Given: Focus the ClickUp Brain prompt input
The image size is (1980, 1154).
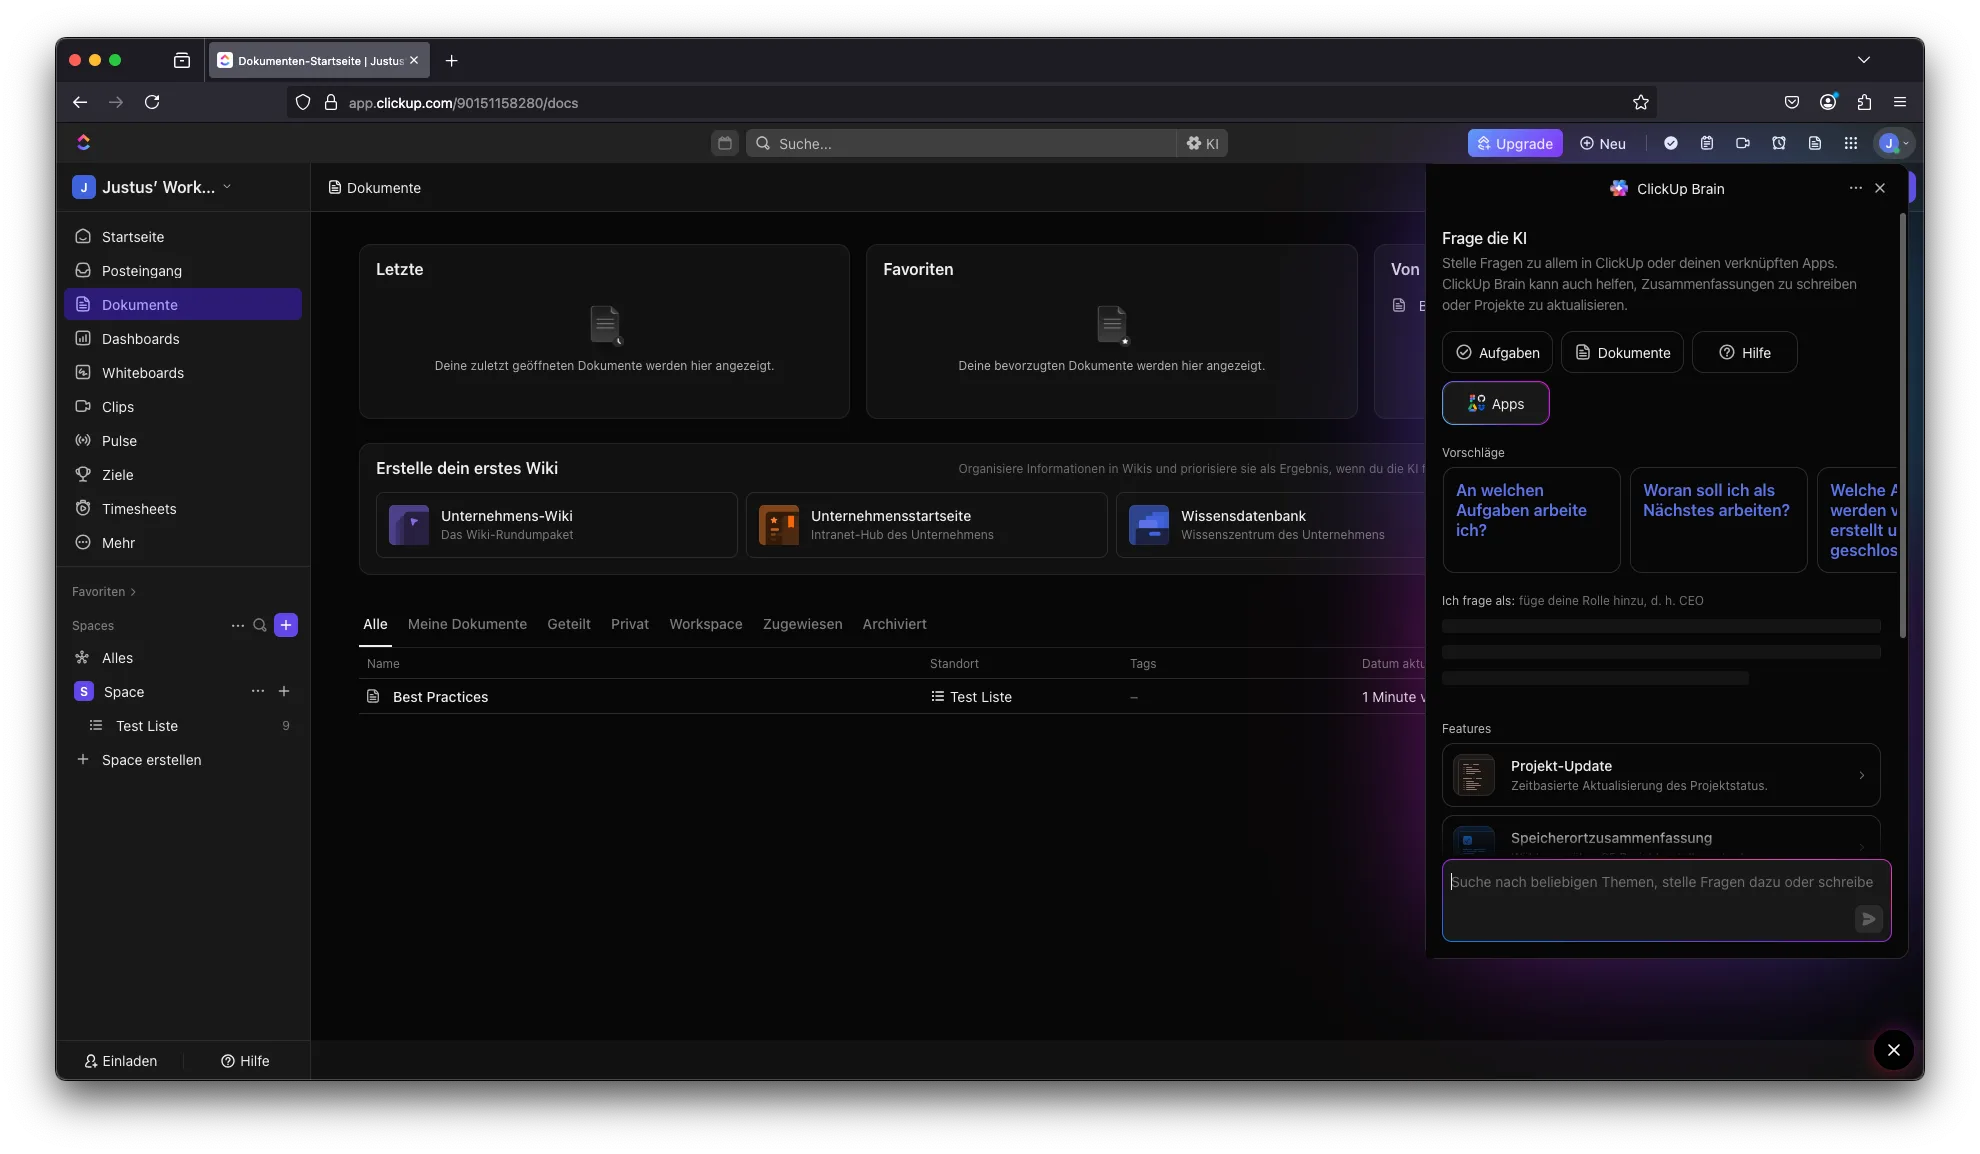Looking at the screenshot, I should pos(1666,900).
